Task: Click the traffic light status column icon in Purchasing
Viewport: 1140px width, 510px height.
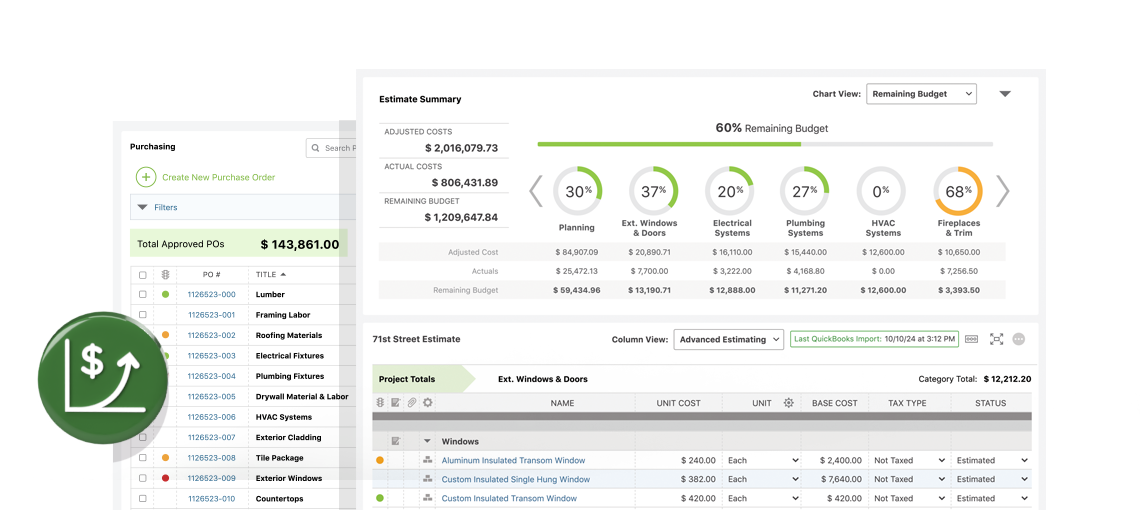Action: pos(165,275)
